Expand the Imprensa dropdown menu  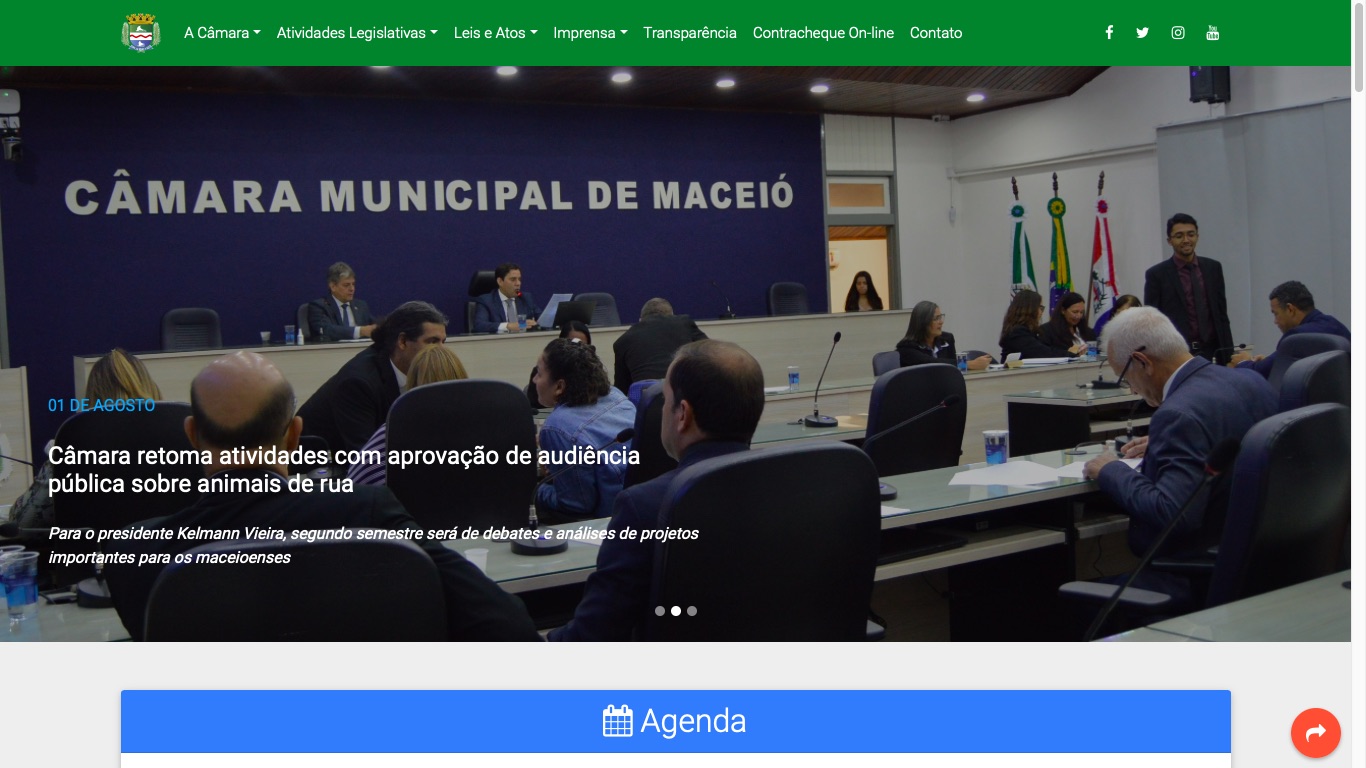click(x=590, y=33)
